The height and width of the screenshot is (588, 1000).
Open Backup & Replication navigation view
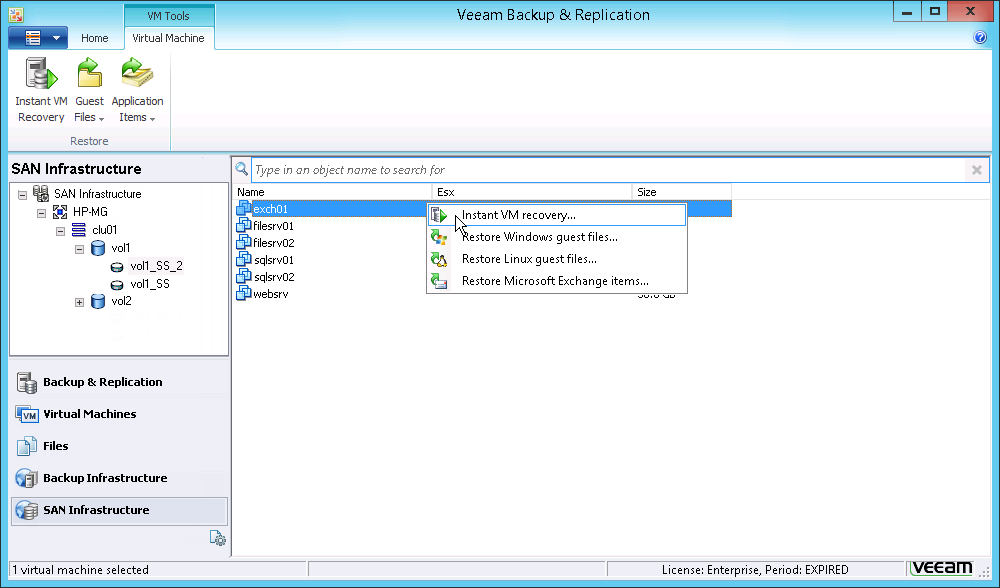(x=119, y=382)
